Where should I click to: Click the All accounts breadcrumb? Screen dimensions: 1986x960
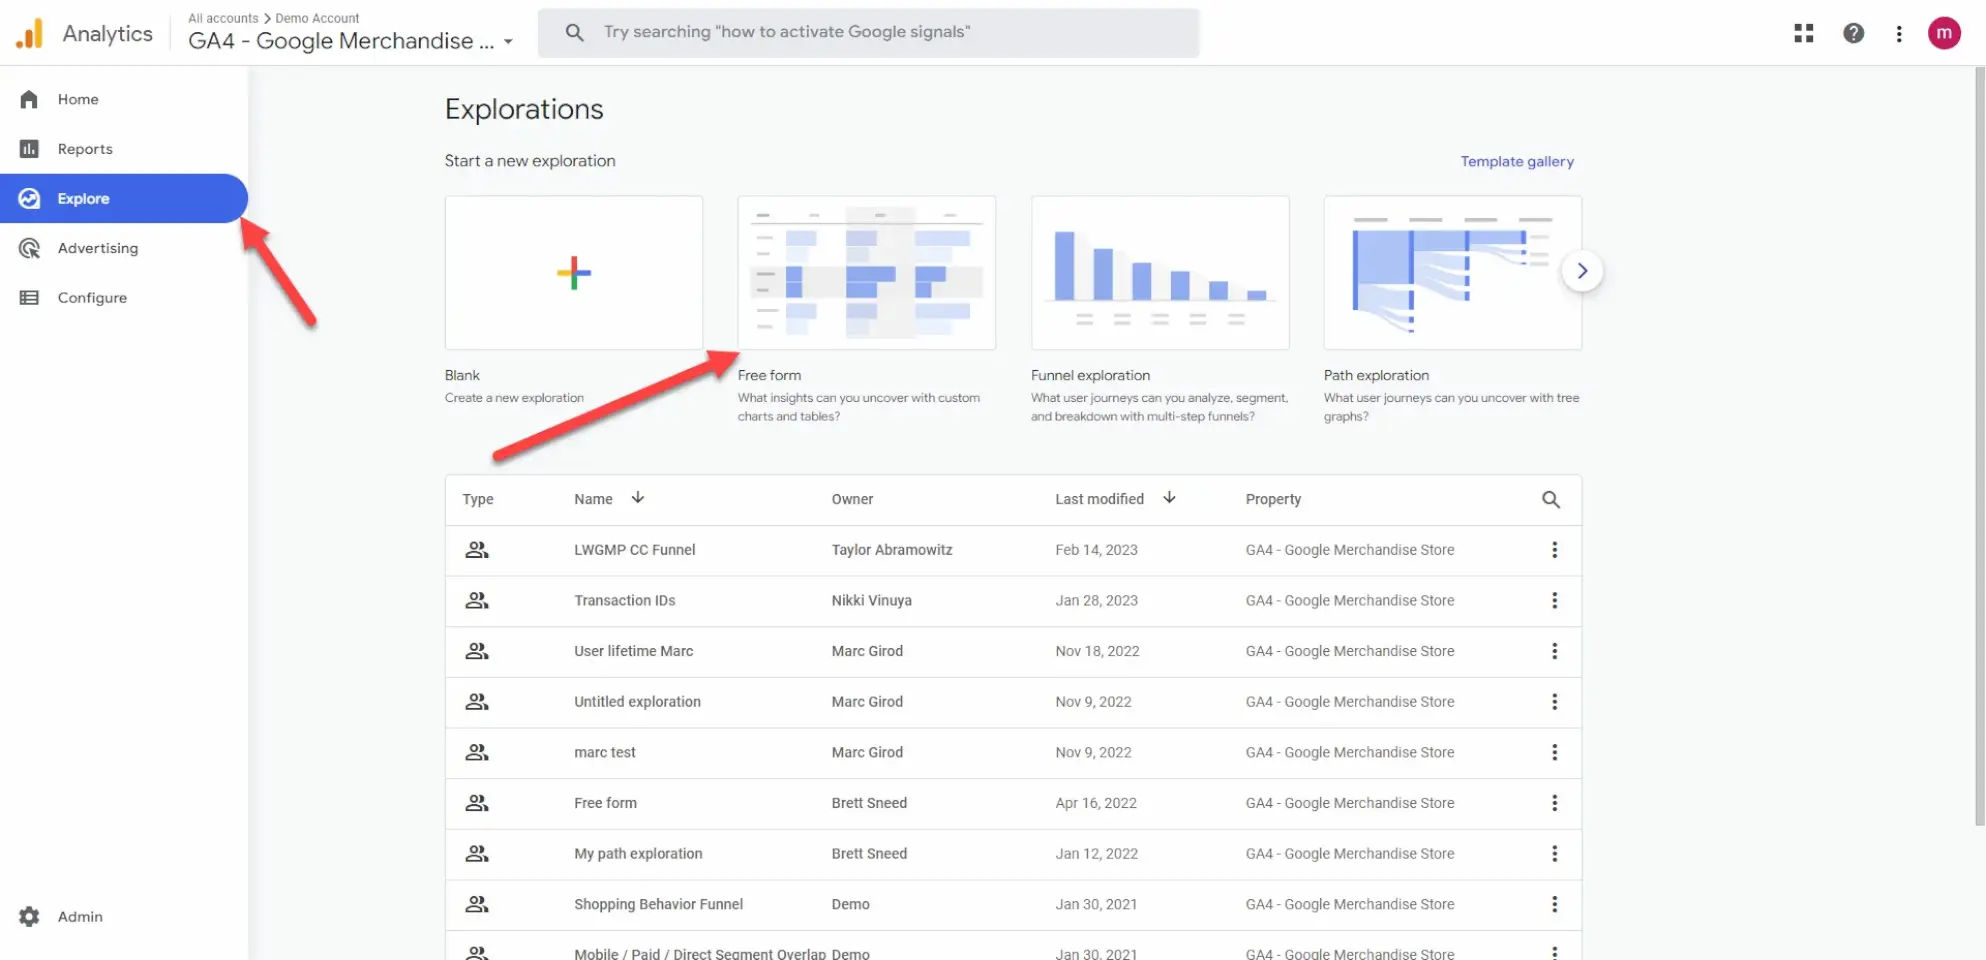(223, 18)
